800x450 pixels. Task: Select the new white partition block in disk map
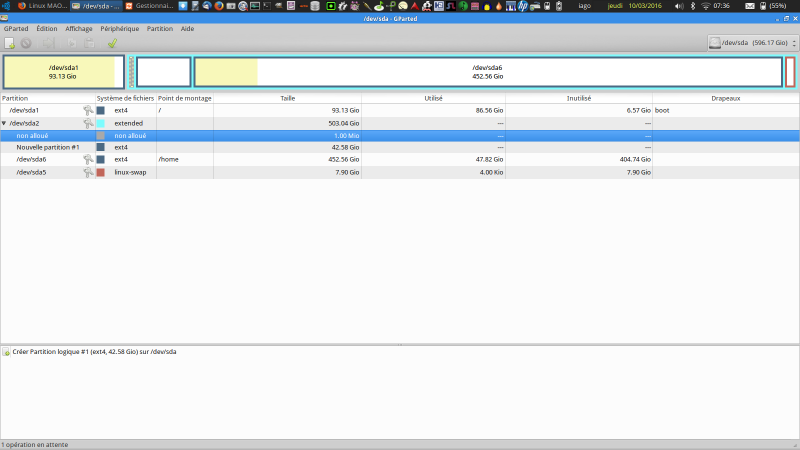pos(164,72)
